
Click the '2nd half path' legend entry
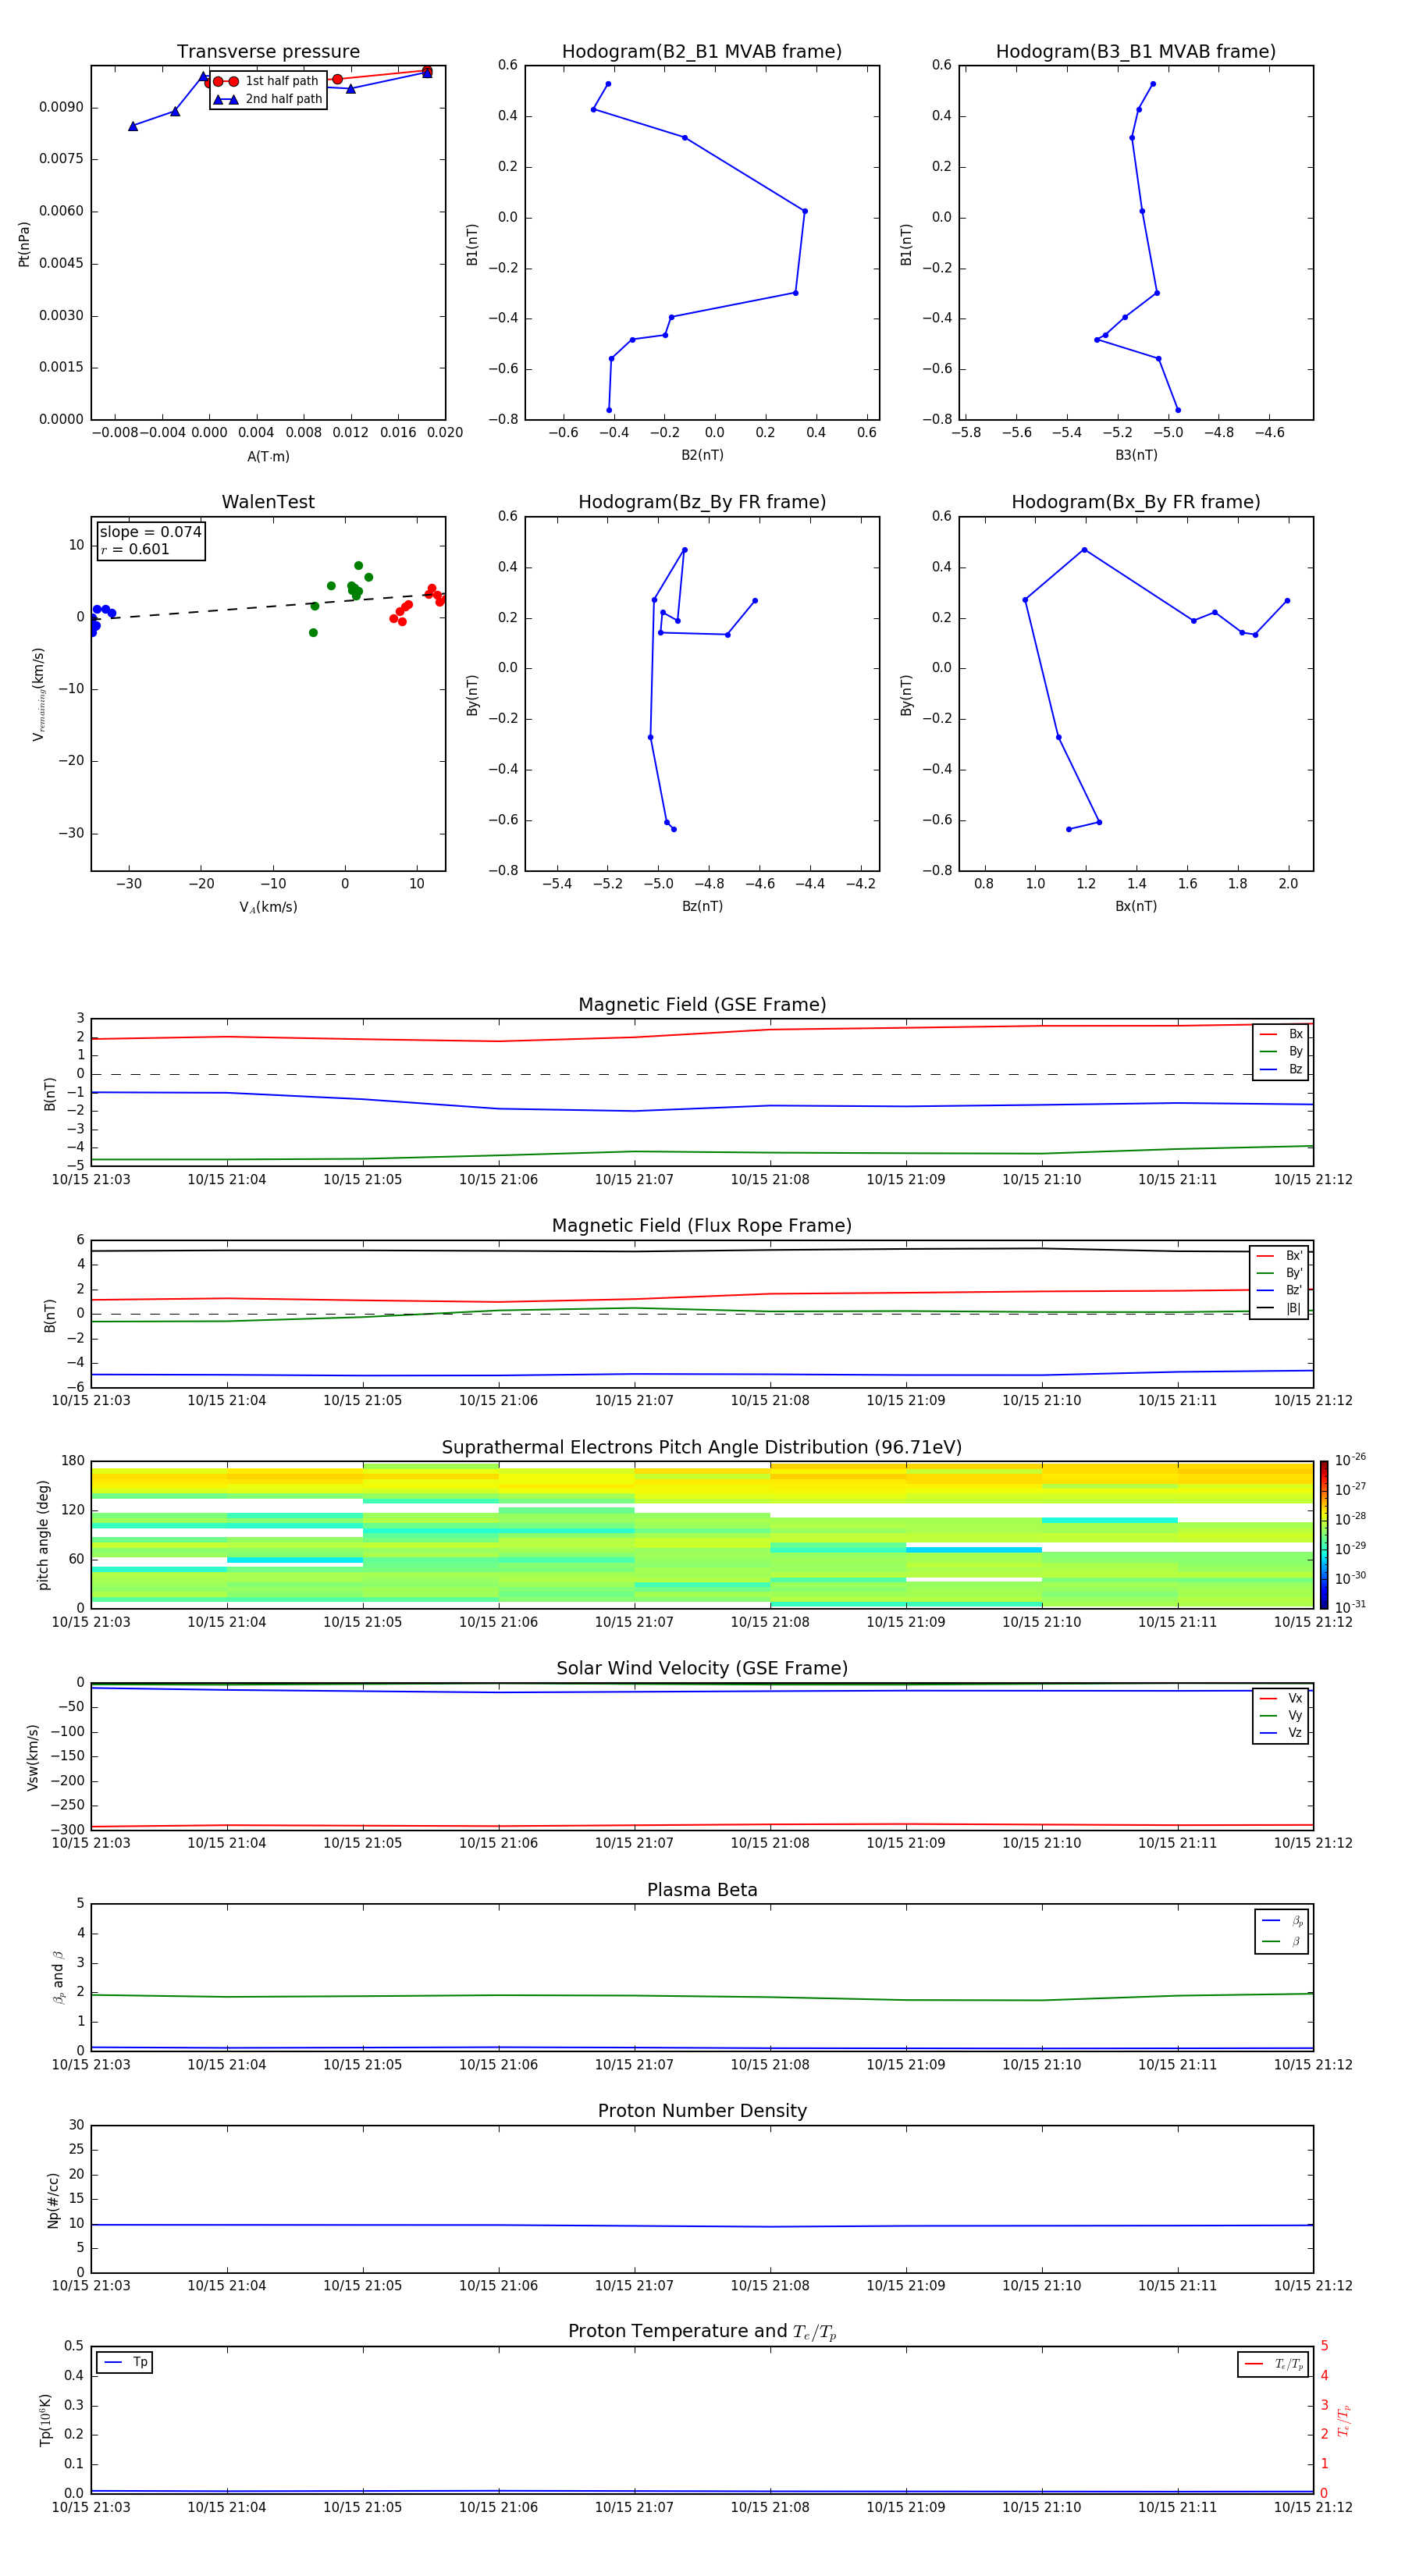[267, 99]
